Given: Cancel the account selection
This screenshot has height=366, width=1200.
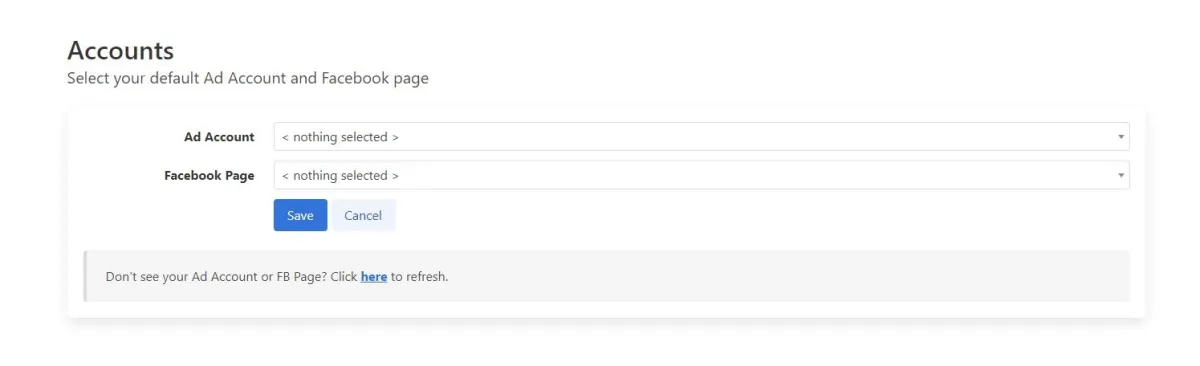Looking at the screenshot, I should coord(363,215).
